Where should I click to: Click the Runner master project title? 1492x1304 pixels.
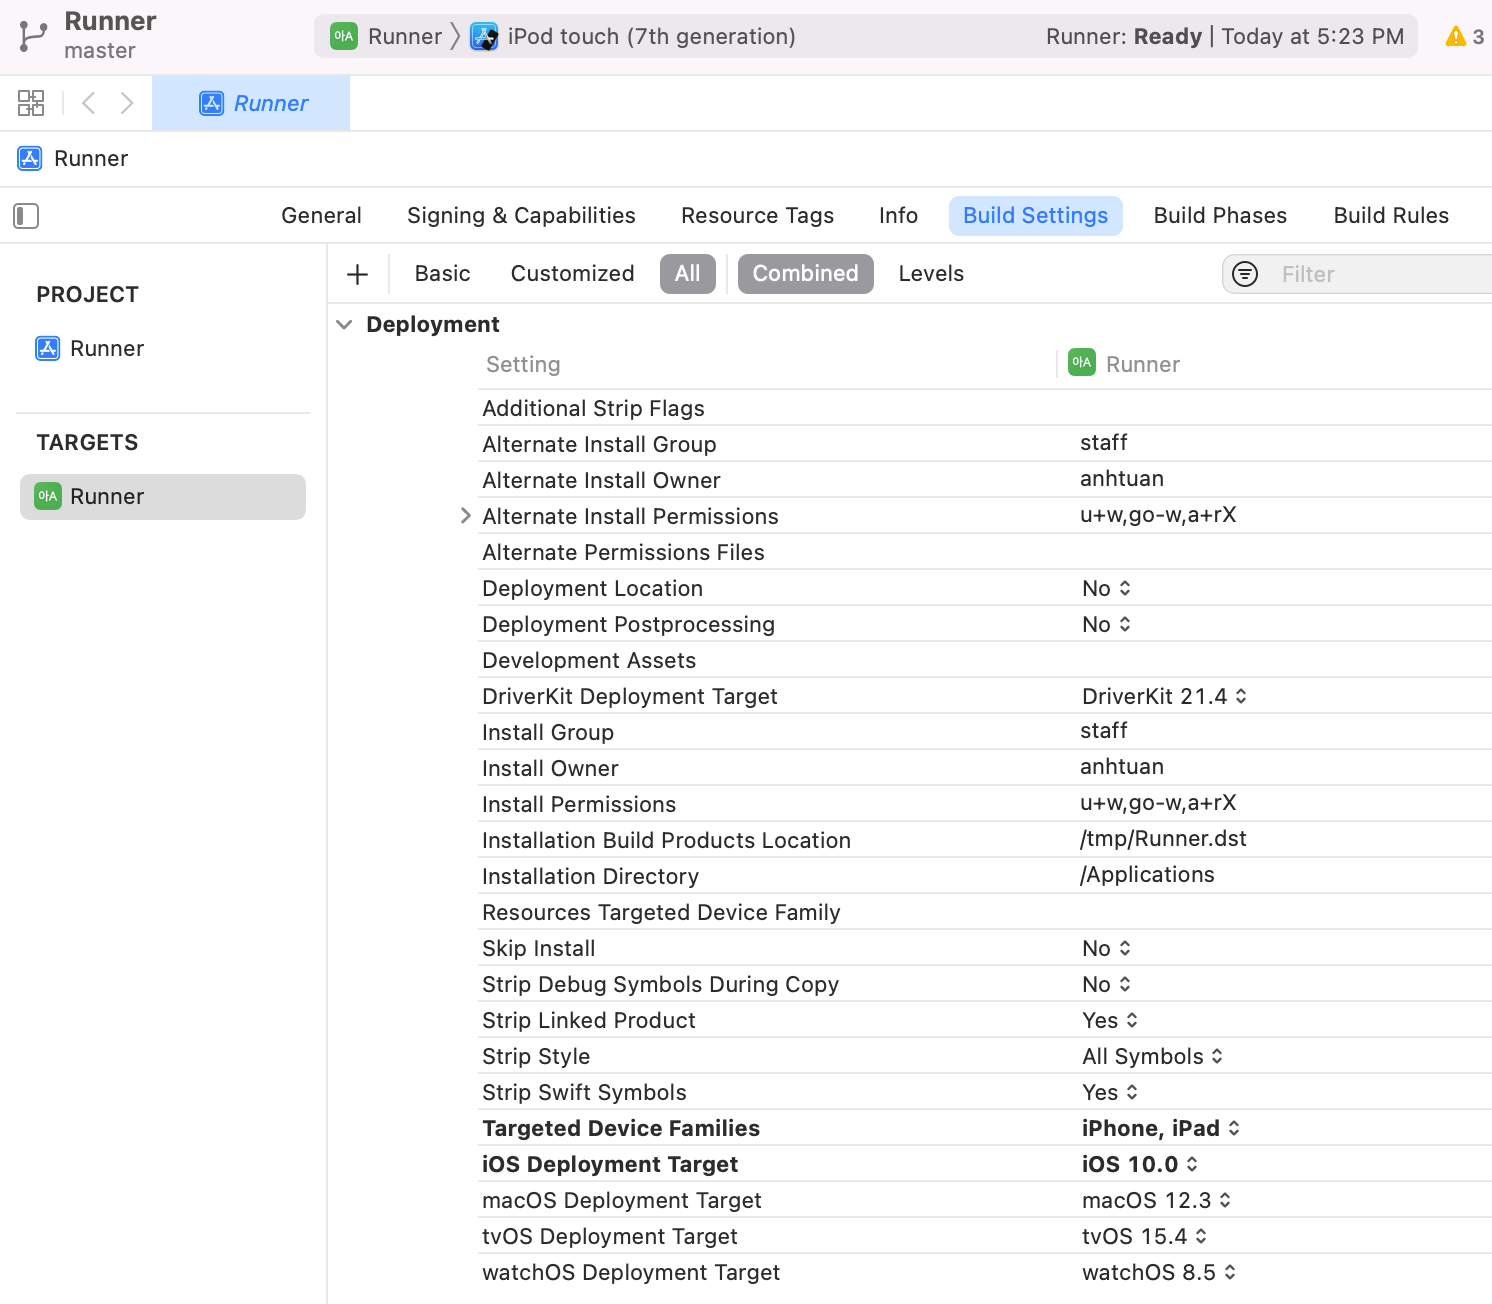(x=110, y=35)
